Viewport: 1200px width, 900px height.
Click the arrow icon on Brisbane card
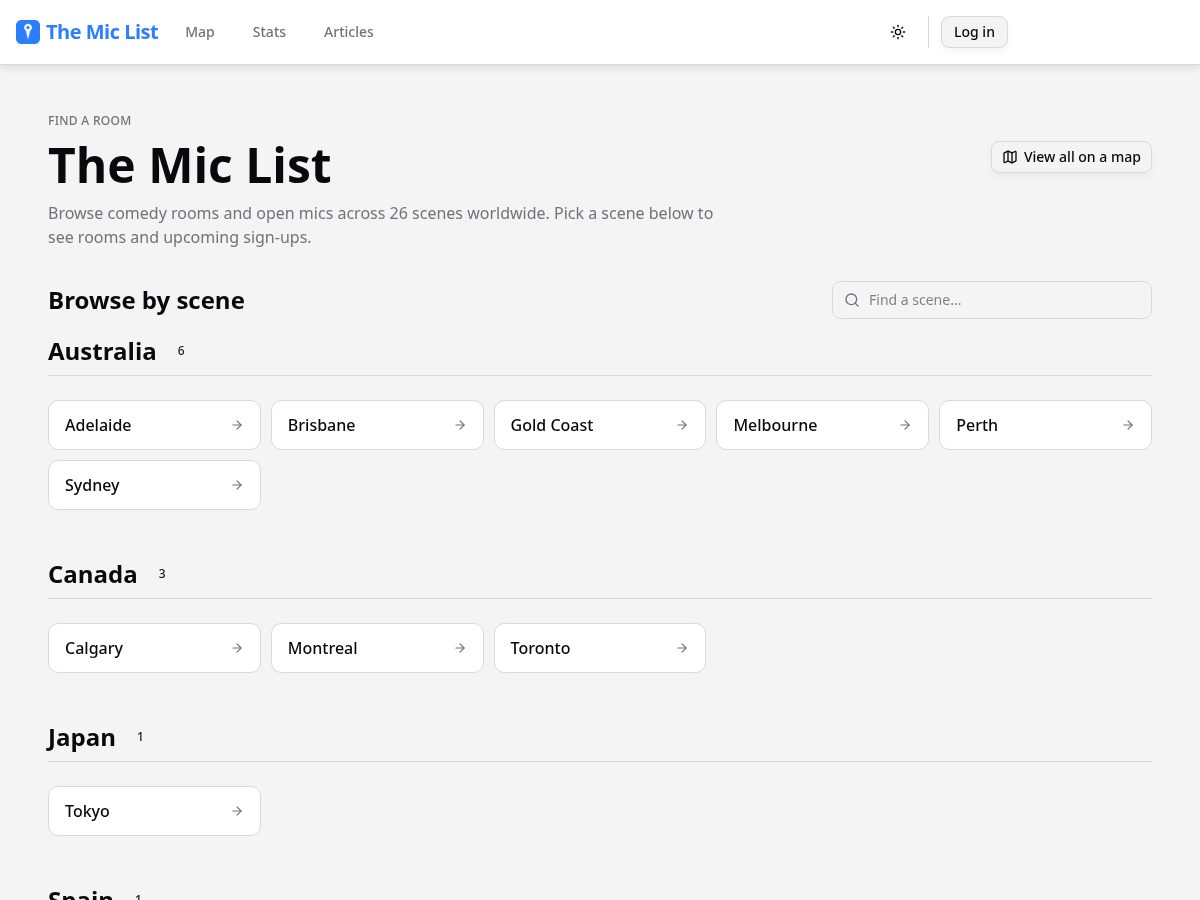coord(460,425)
